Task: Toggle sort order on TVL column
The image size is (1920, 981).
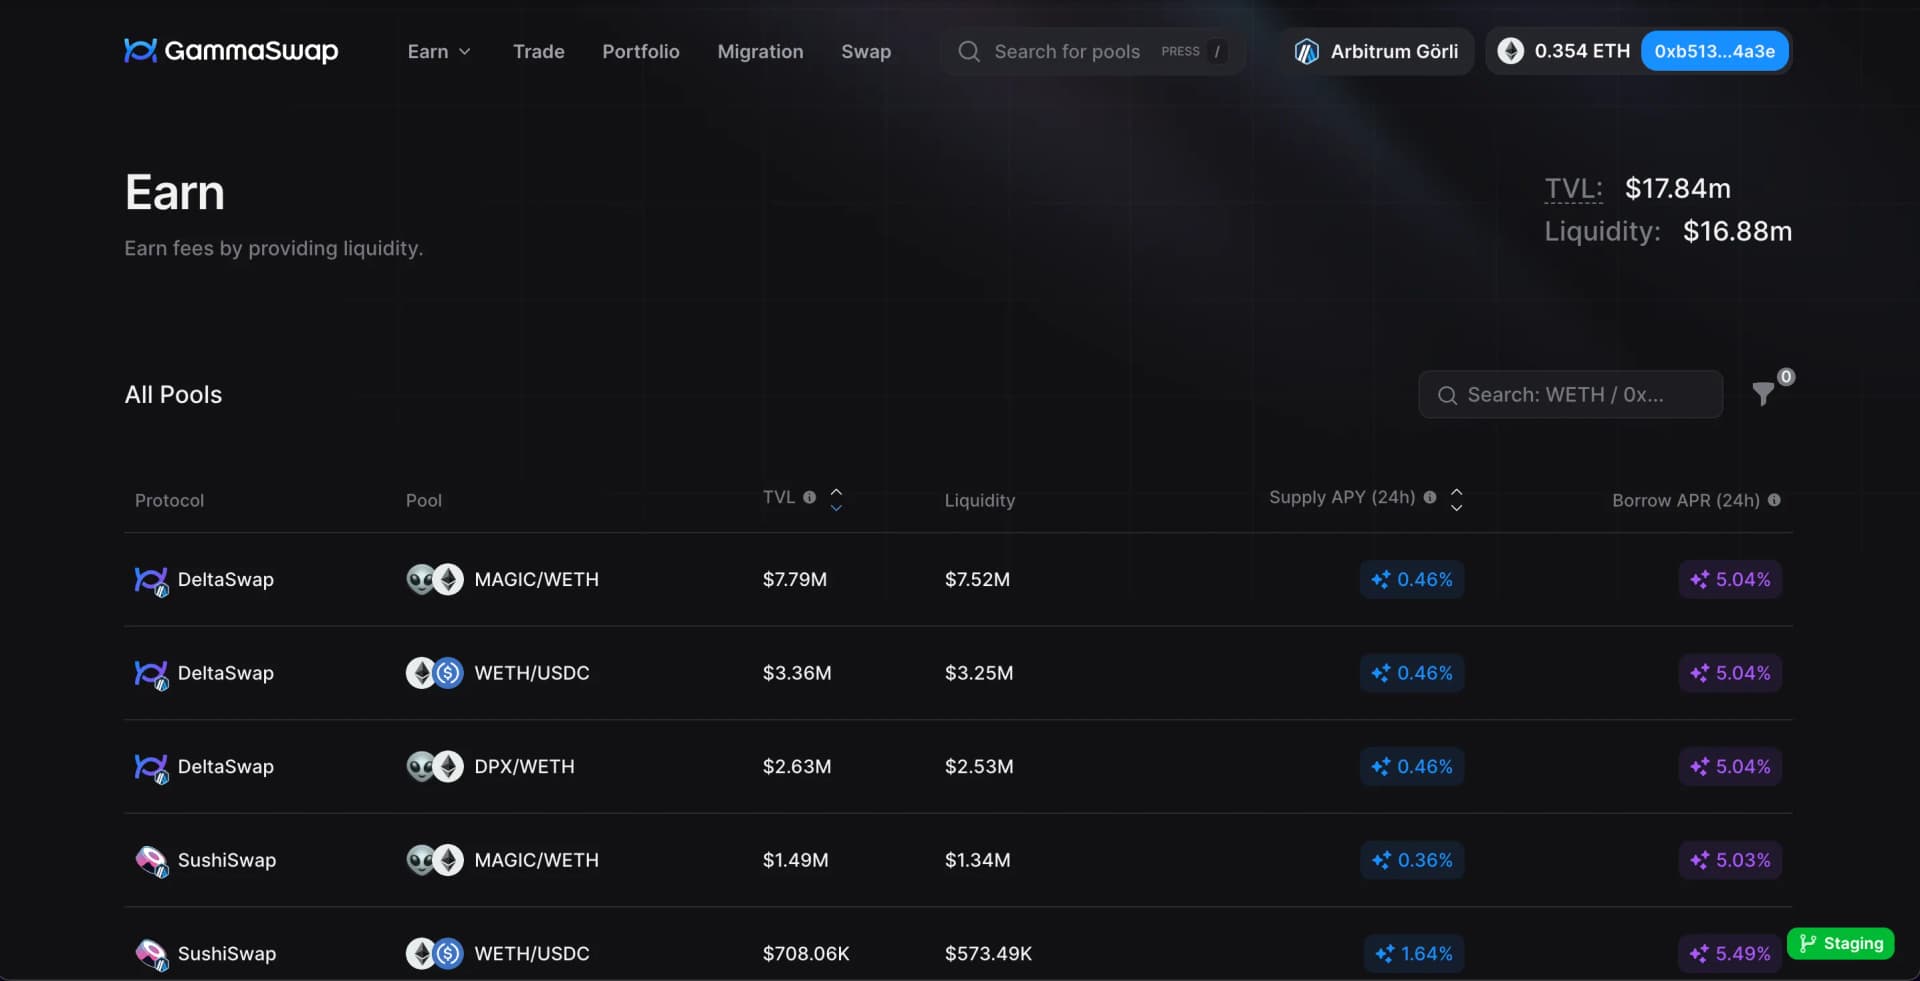Action: tap(836, 499)
